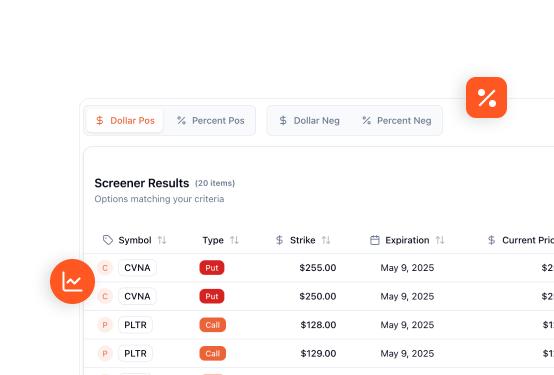Sort the Strike column with its arrows
This screenshot has width=554, height=375.
[326, 240]
